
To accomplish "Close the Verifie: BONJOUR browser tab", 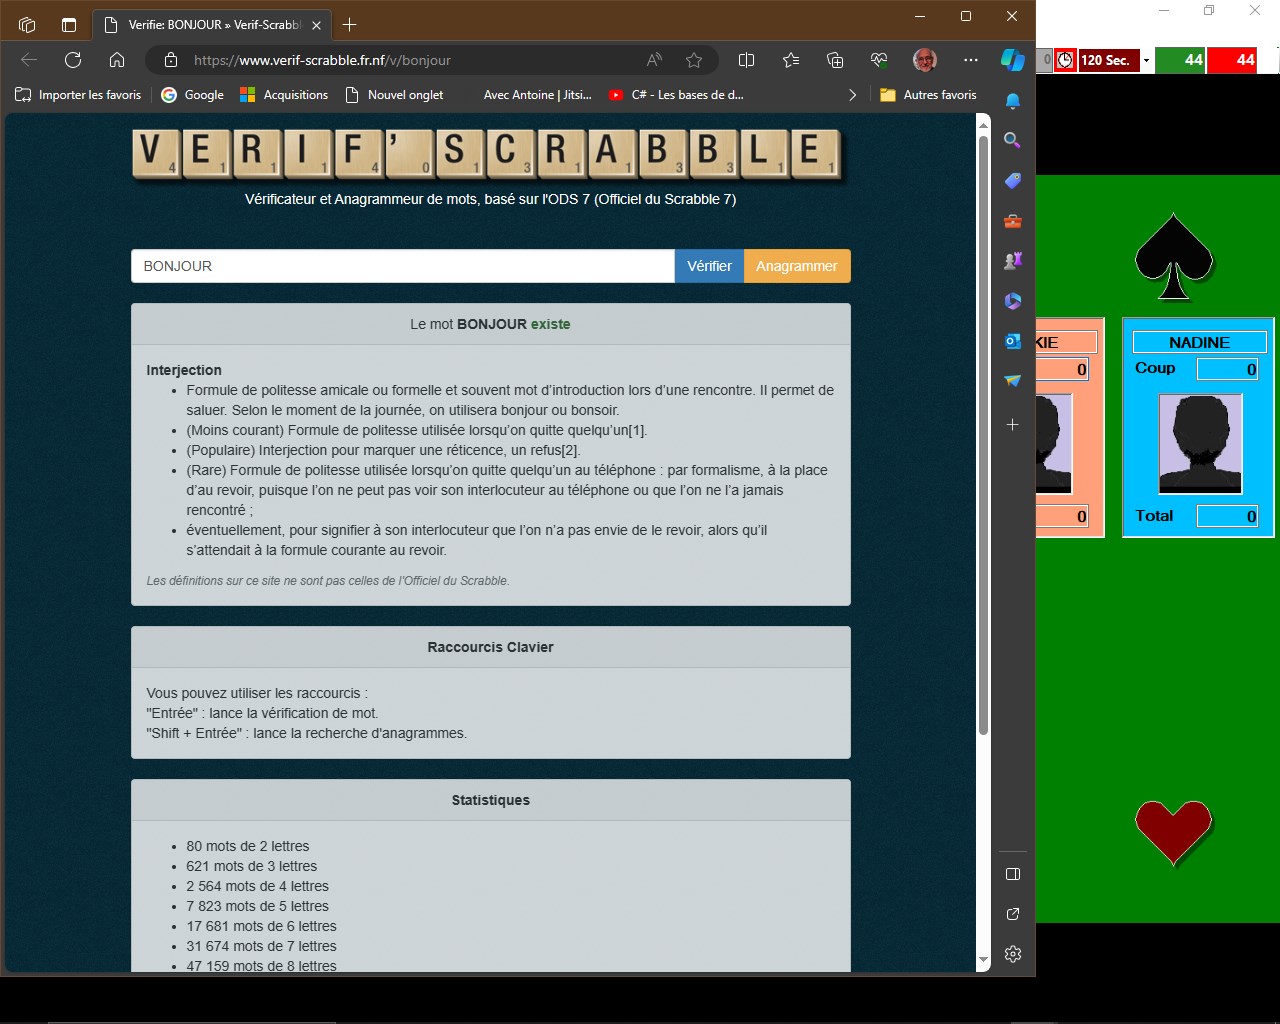I will coord(316,25).
